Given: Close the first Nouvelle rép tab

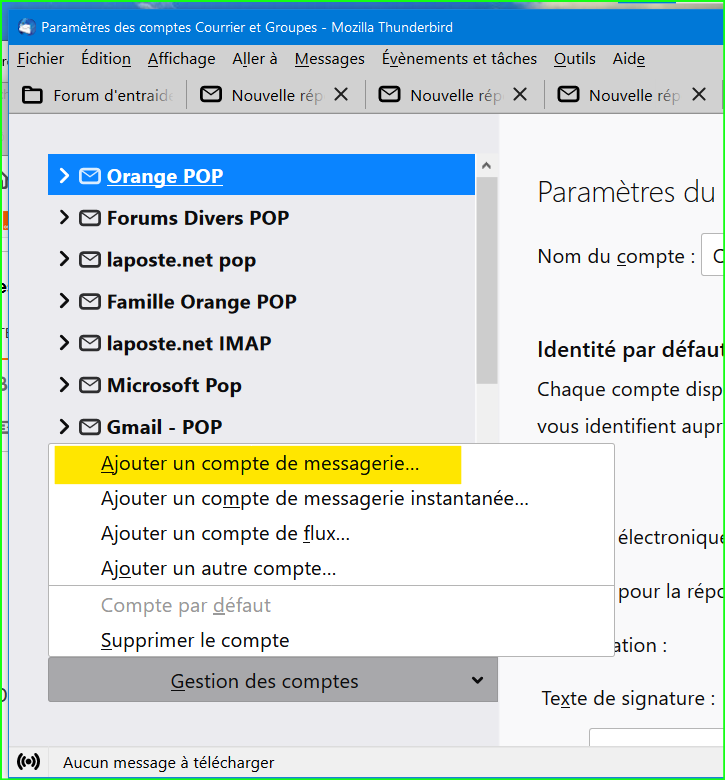Looking at the screenshot, I should pyautogui.click(x=341, y=95).
